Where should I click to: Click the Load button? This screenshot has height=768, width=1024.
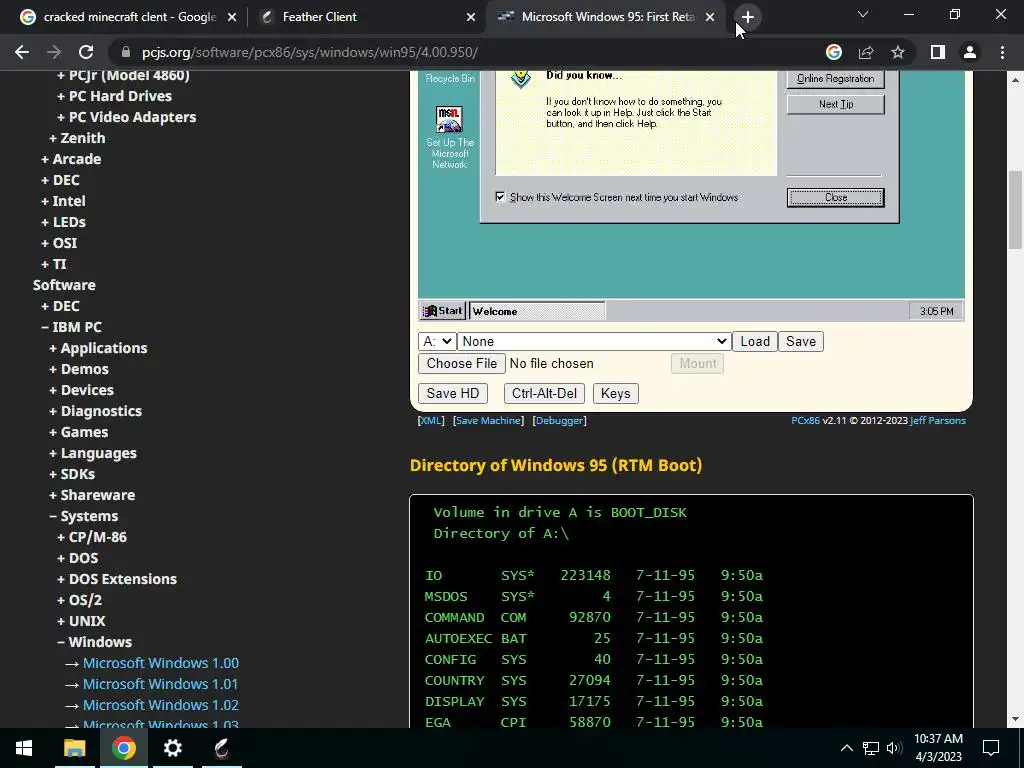click(x=755, y=342)
